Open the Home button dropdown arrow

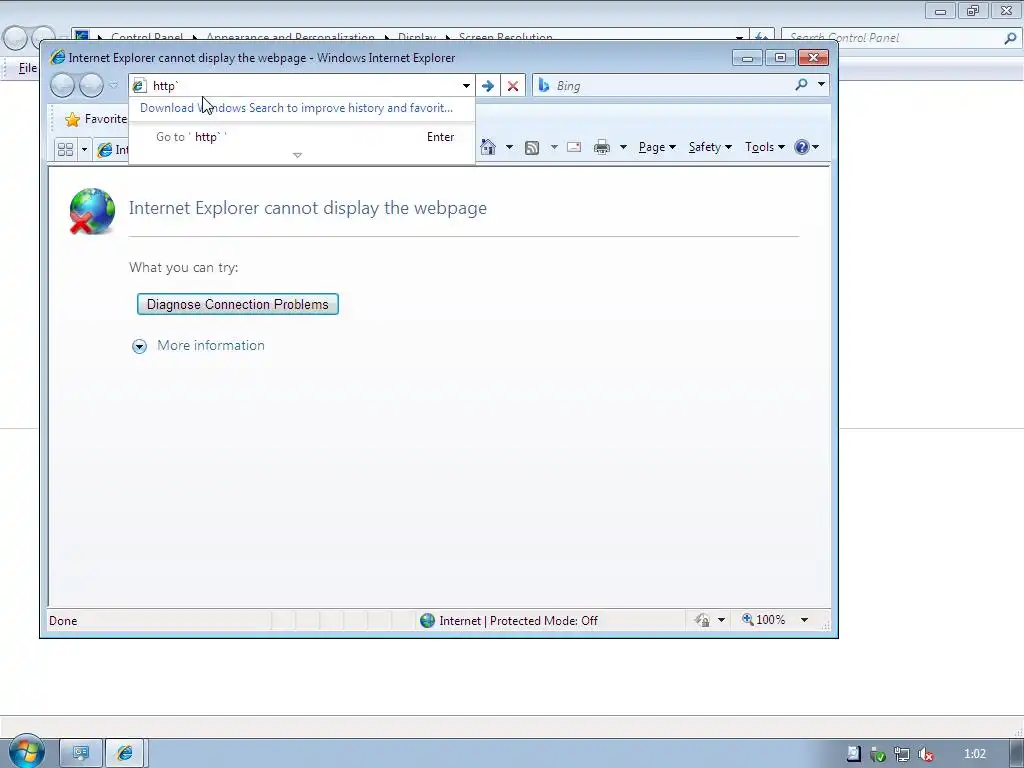tap(509, 147)
